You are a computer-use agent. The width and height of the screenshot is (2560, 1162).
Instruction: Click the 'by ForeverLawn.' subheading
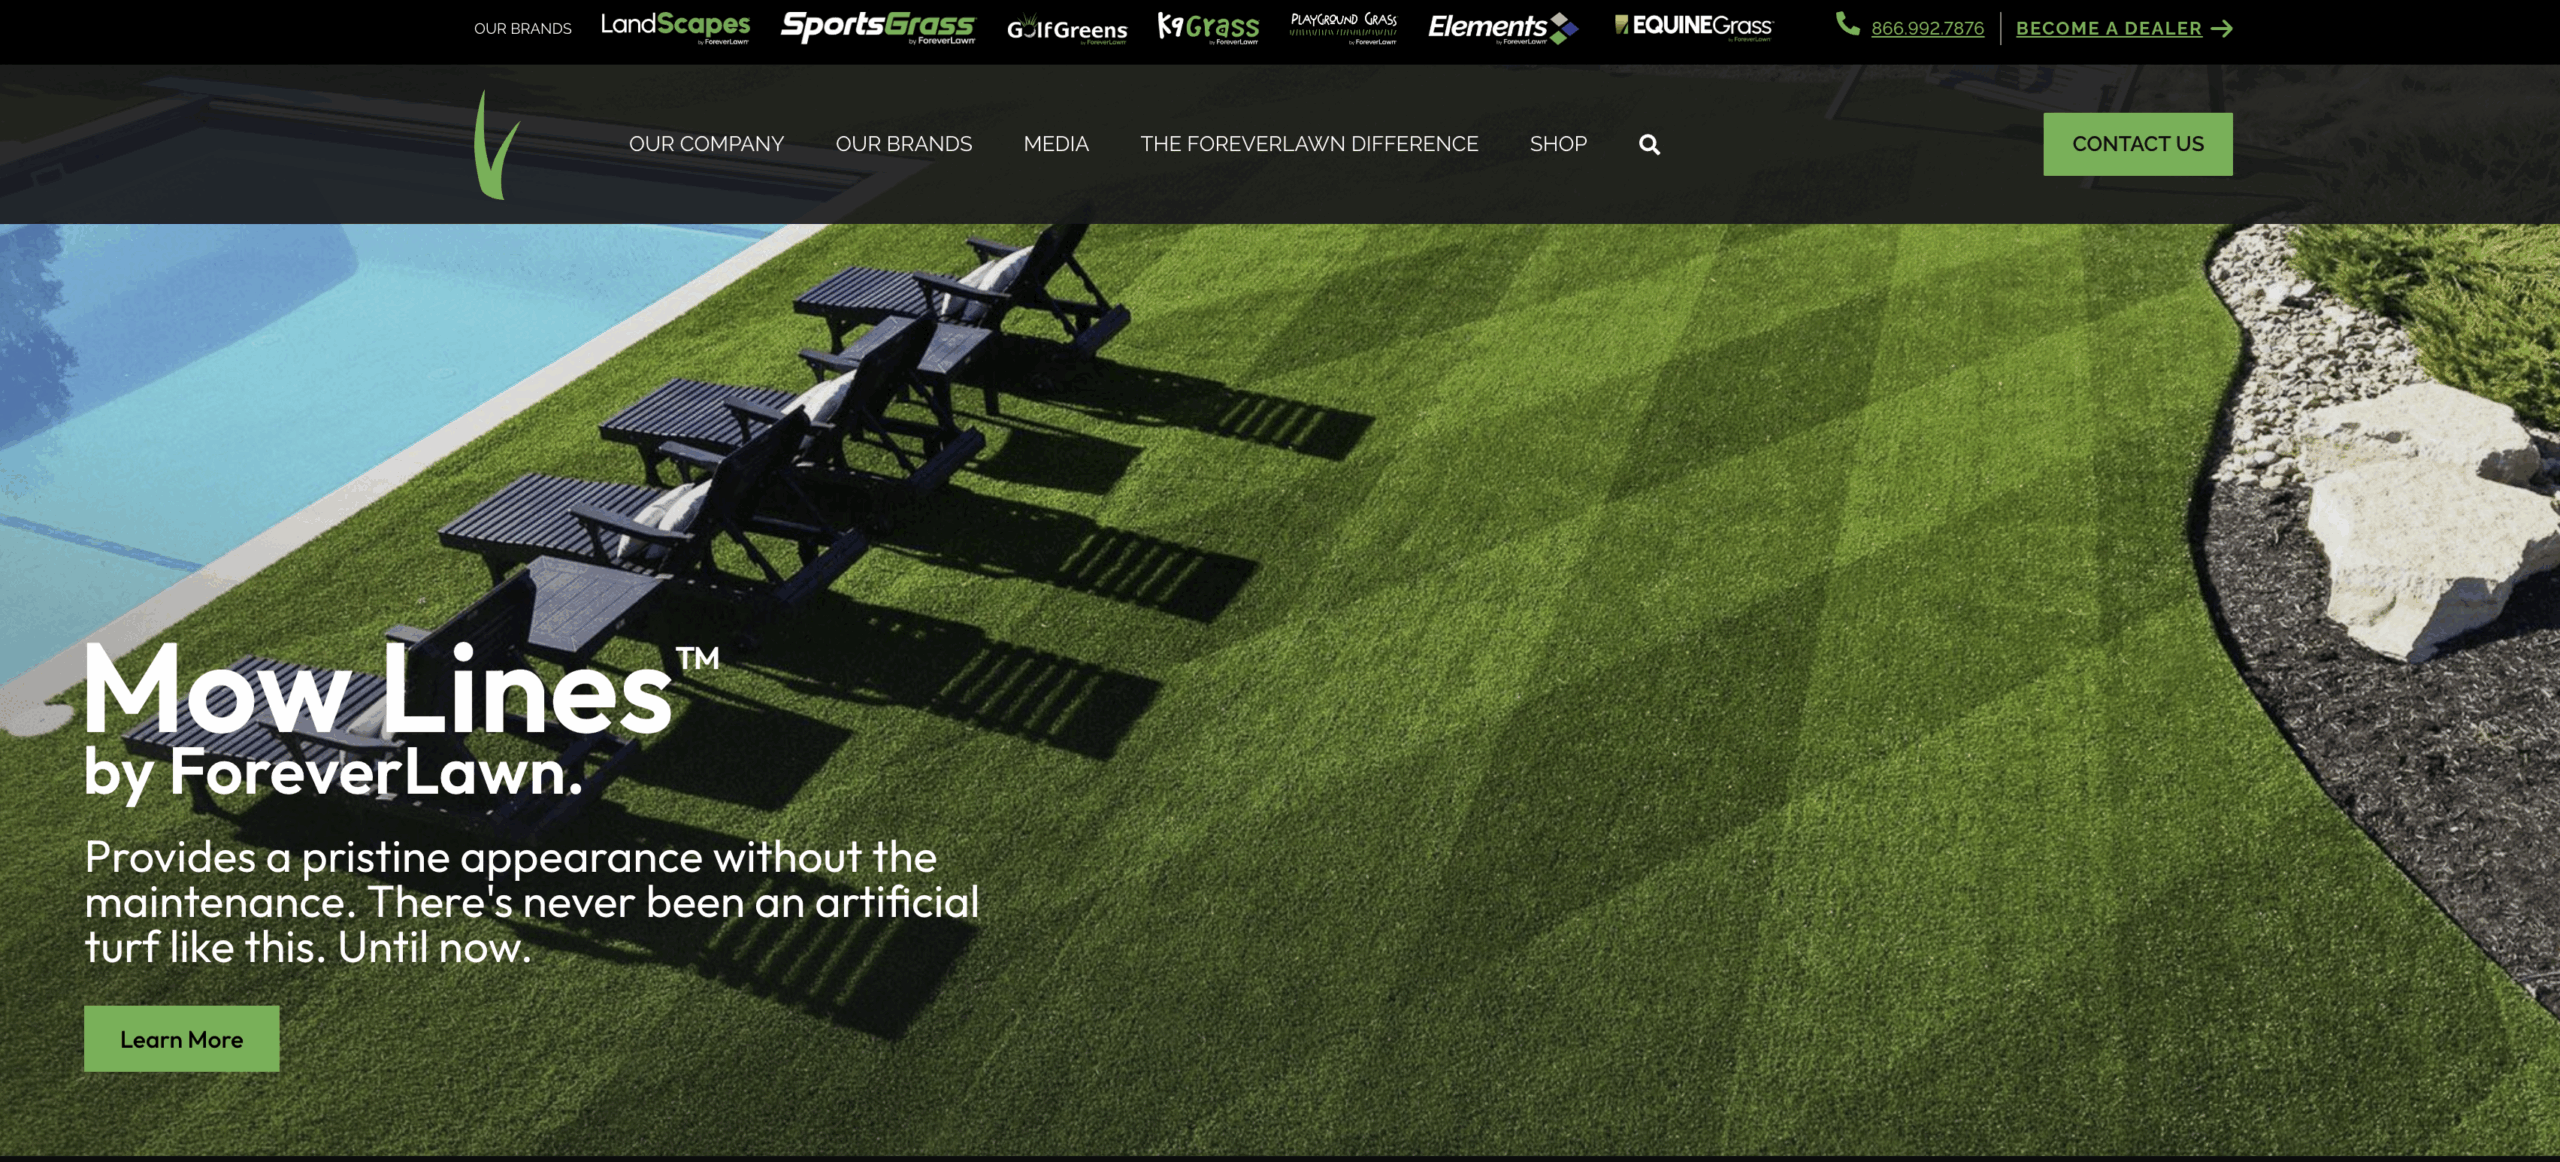[x=333, y=774]
